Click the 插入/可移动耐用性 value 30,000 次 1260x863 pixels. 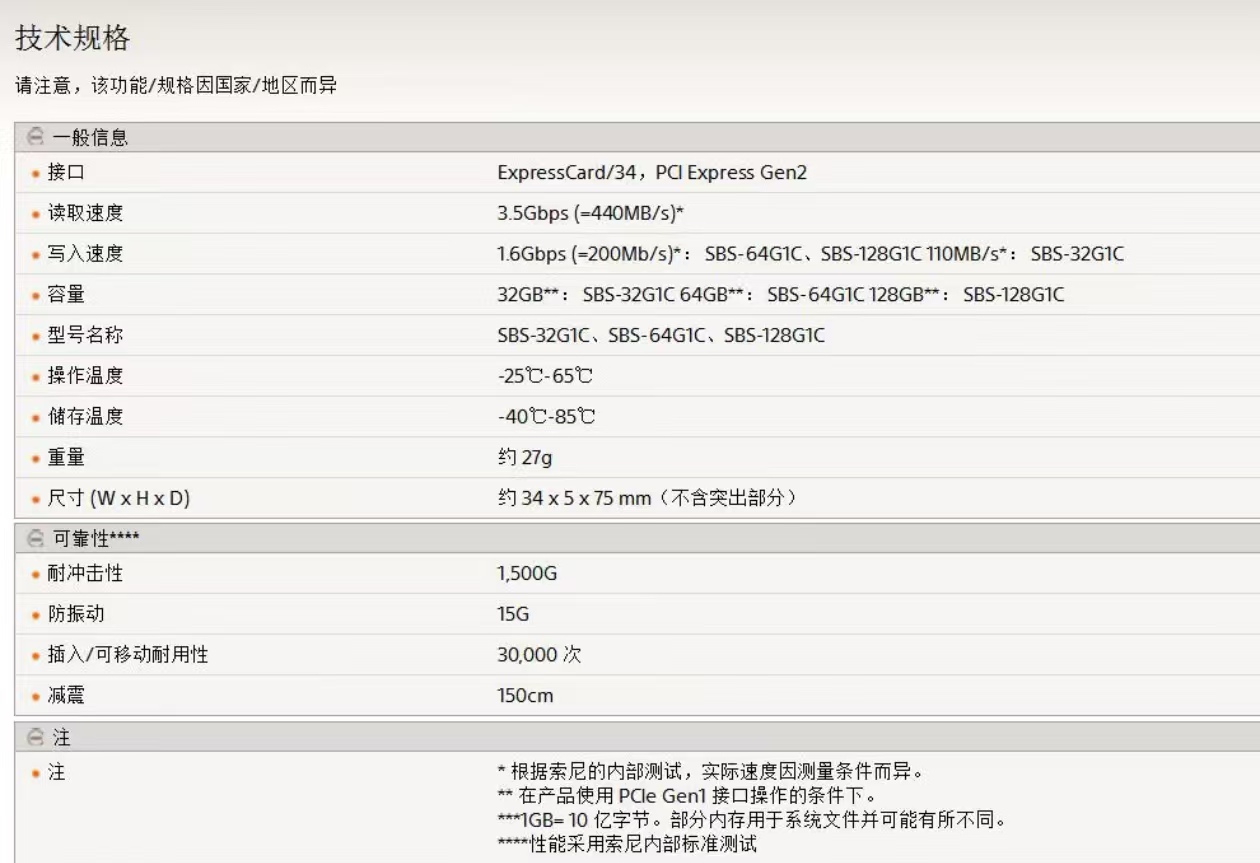click(x=539, y=656)
